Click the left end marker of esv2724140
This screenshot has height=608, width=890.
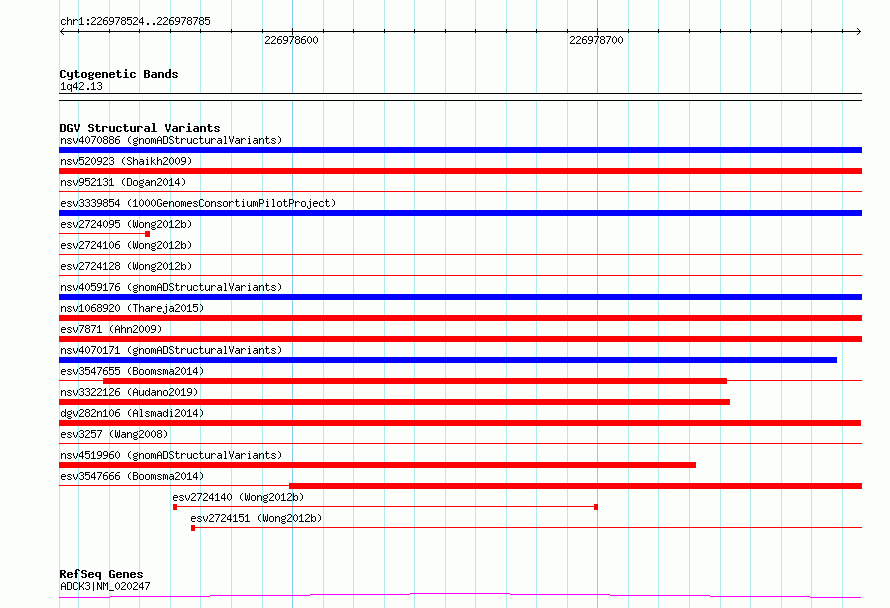(175, 507)
